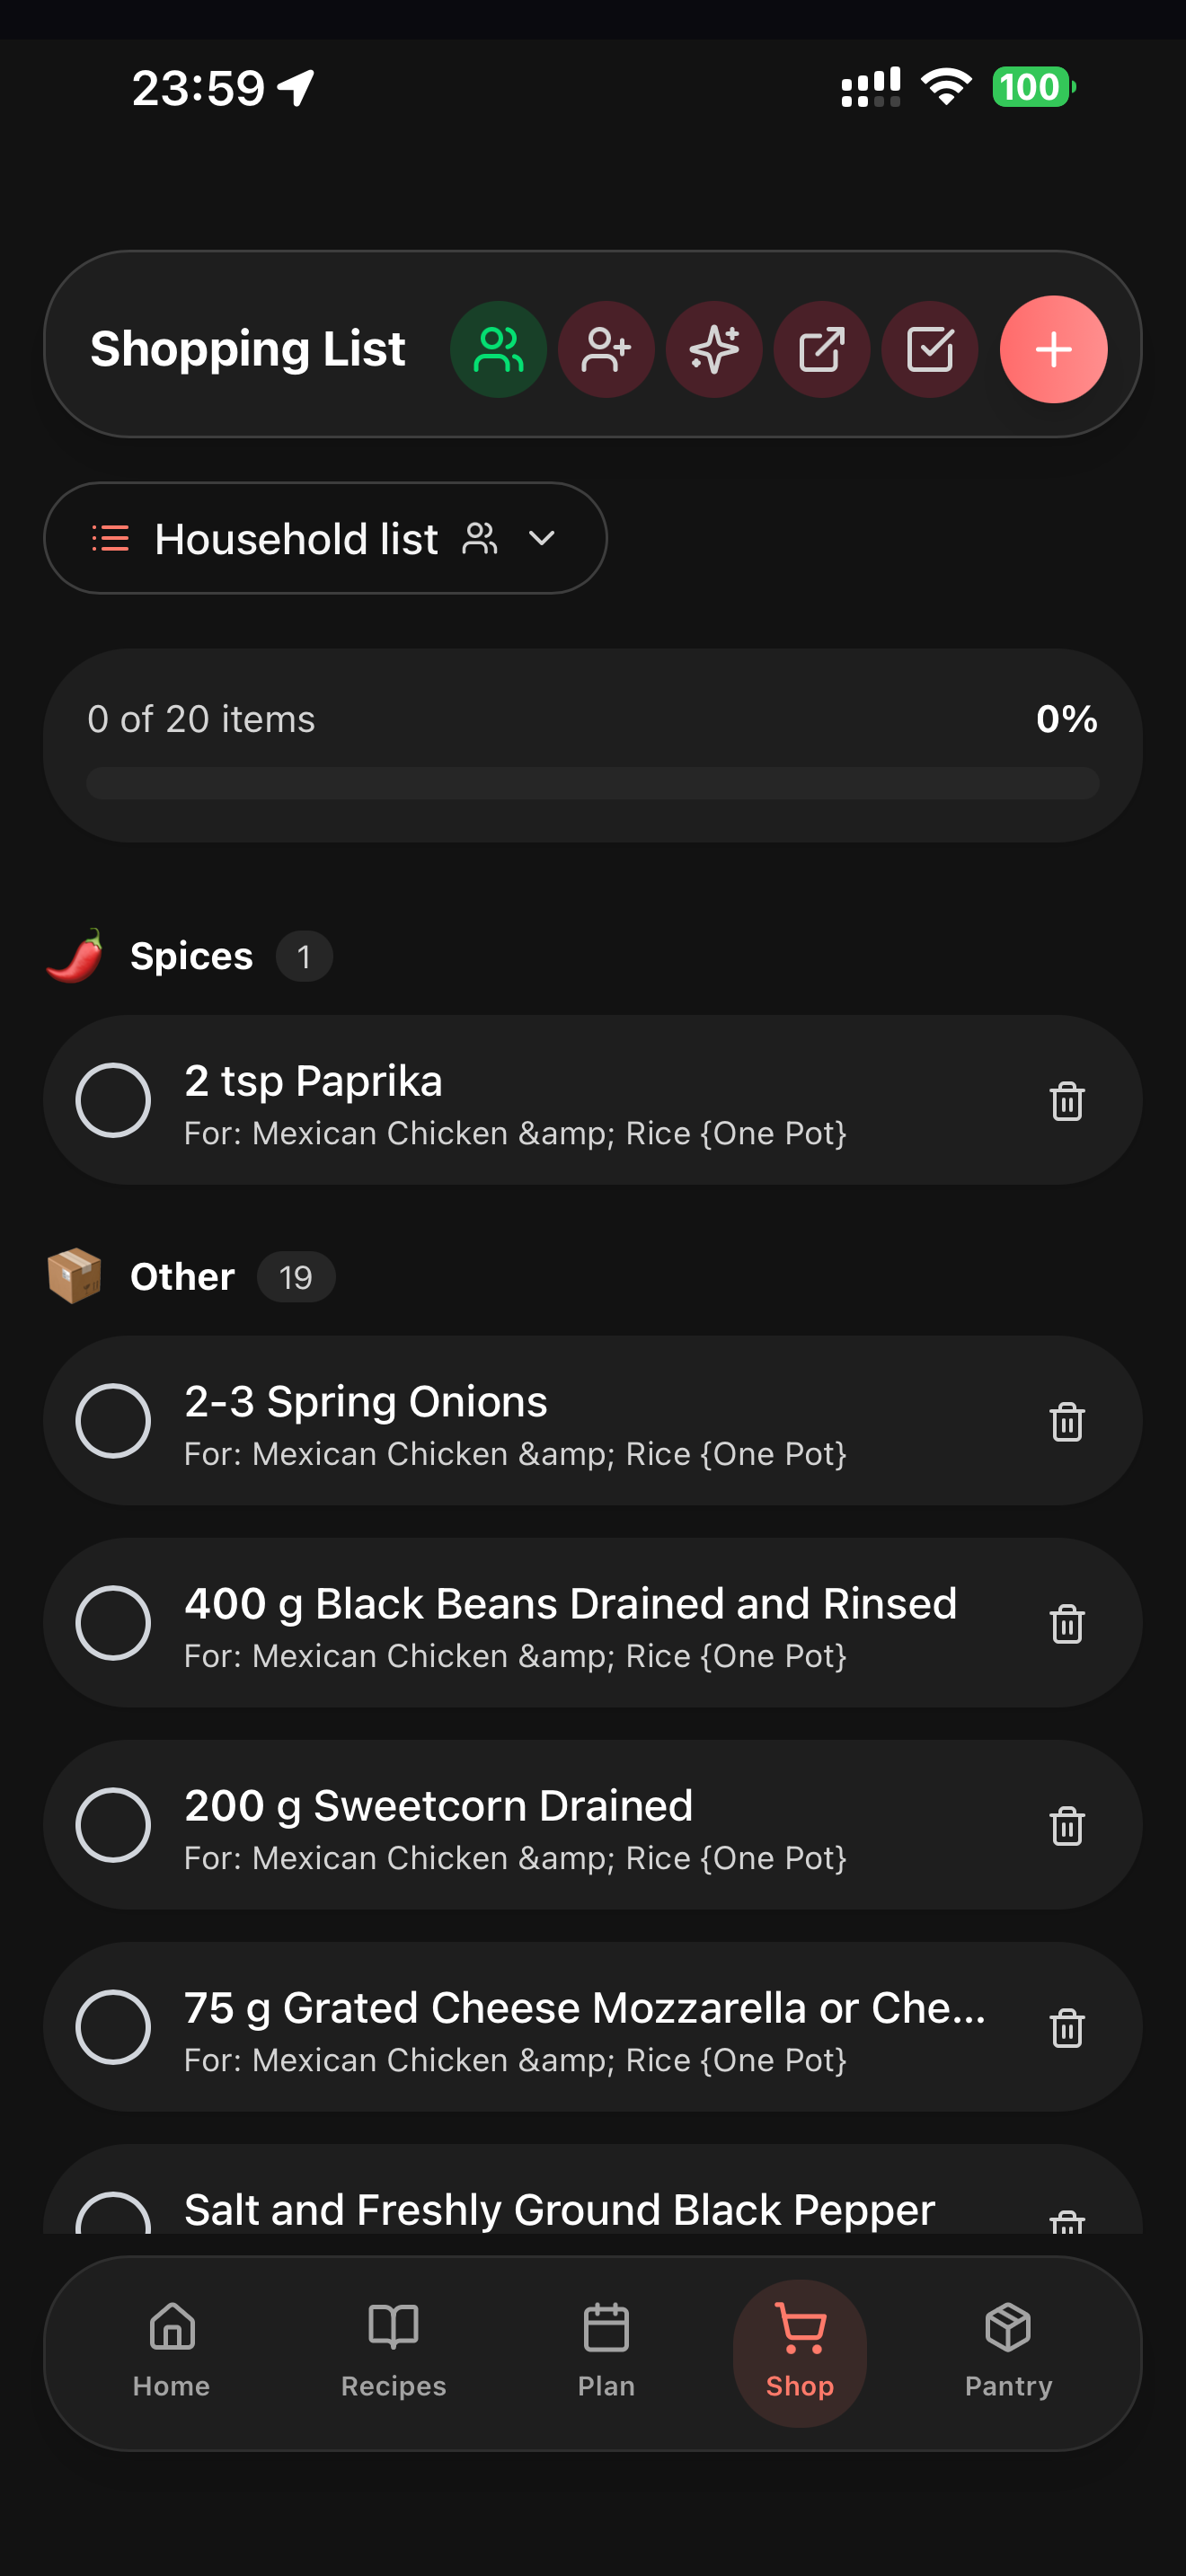Viewport: 1186px width, 2576px height.
Task: Switch to the Pantry tab
Action: pos(1008,2352)
